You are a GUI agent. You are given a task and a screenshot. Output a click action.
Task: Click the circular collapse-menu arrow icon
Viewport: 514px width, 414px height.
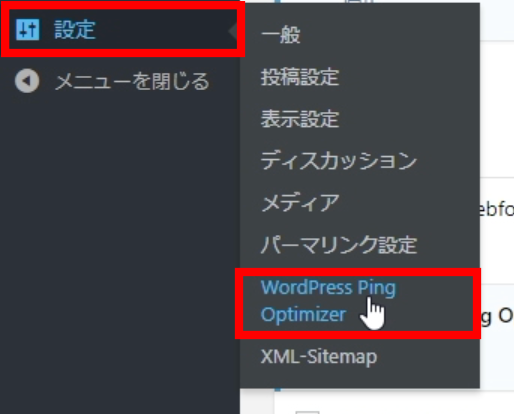point(27,81)
